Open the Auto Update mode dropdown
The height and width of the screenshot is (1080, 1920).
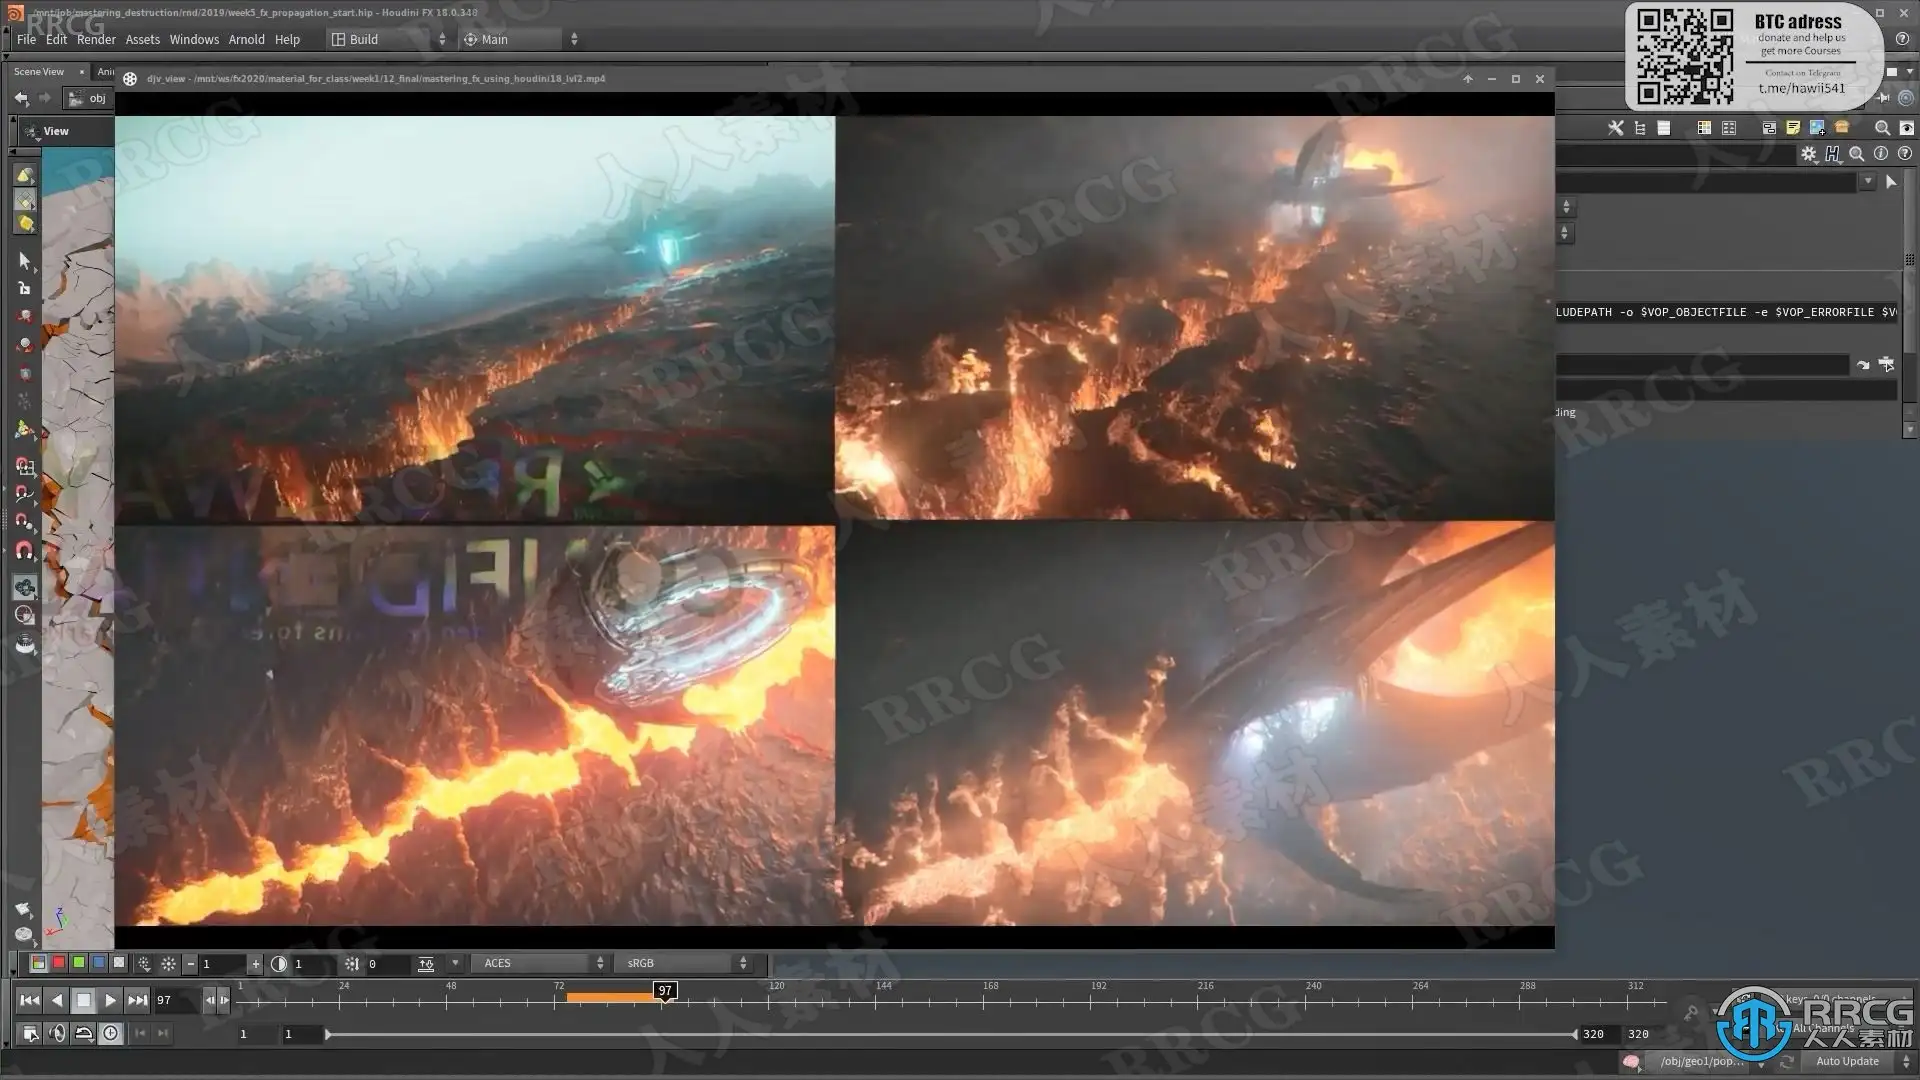(1859, 1061)
